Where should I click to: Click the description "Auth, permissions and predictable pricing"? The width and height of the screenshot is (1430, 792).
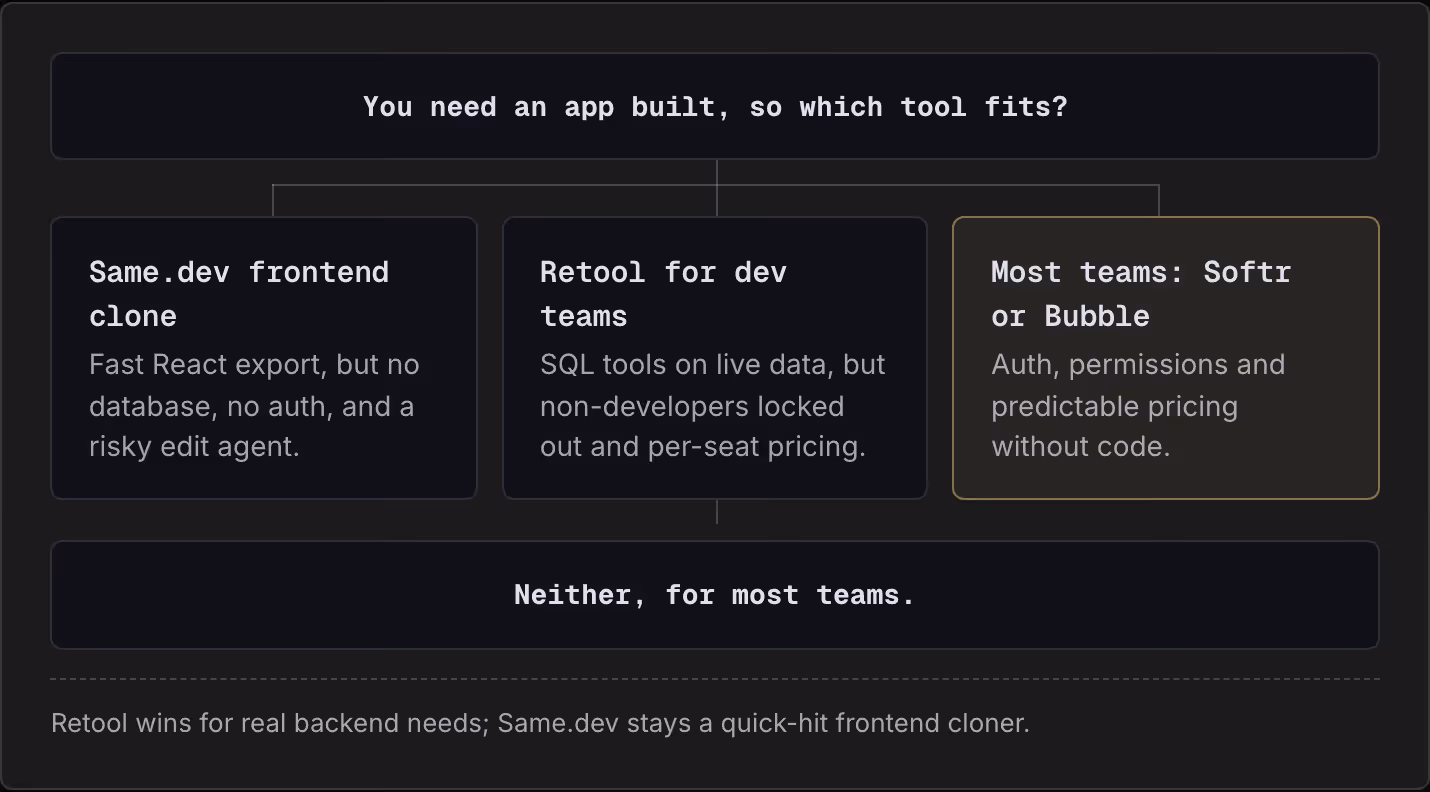(x=1138, y=405)
